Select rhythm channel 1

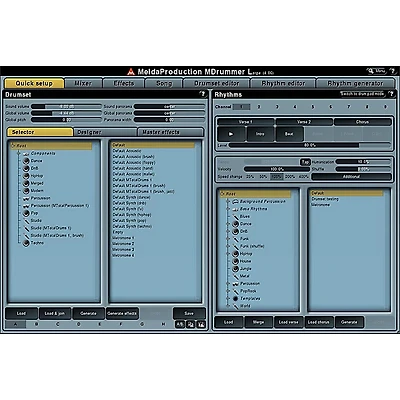coord(241,107)
